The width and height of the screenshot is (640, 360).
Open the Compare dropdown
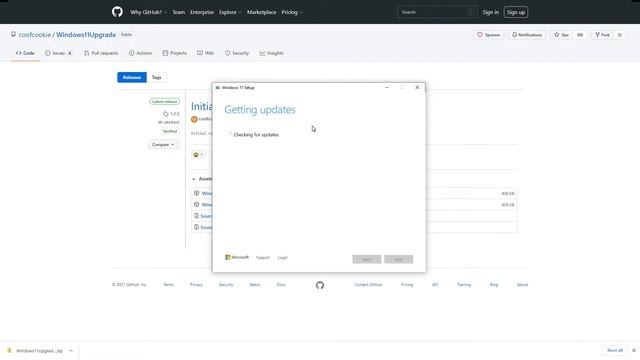coord(163,144)
